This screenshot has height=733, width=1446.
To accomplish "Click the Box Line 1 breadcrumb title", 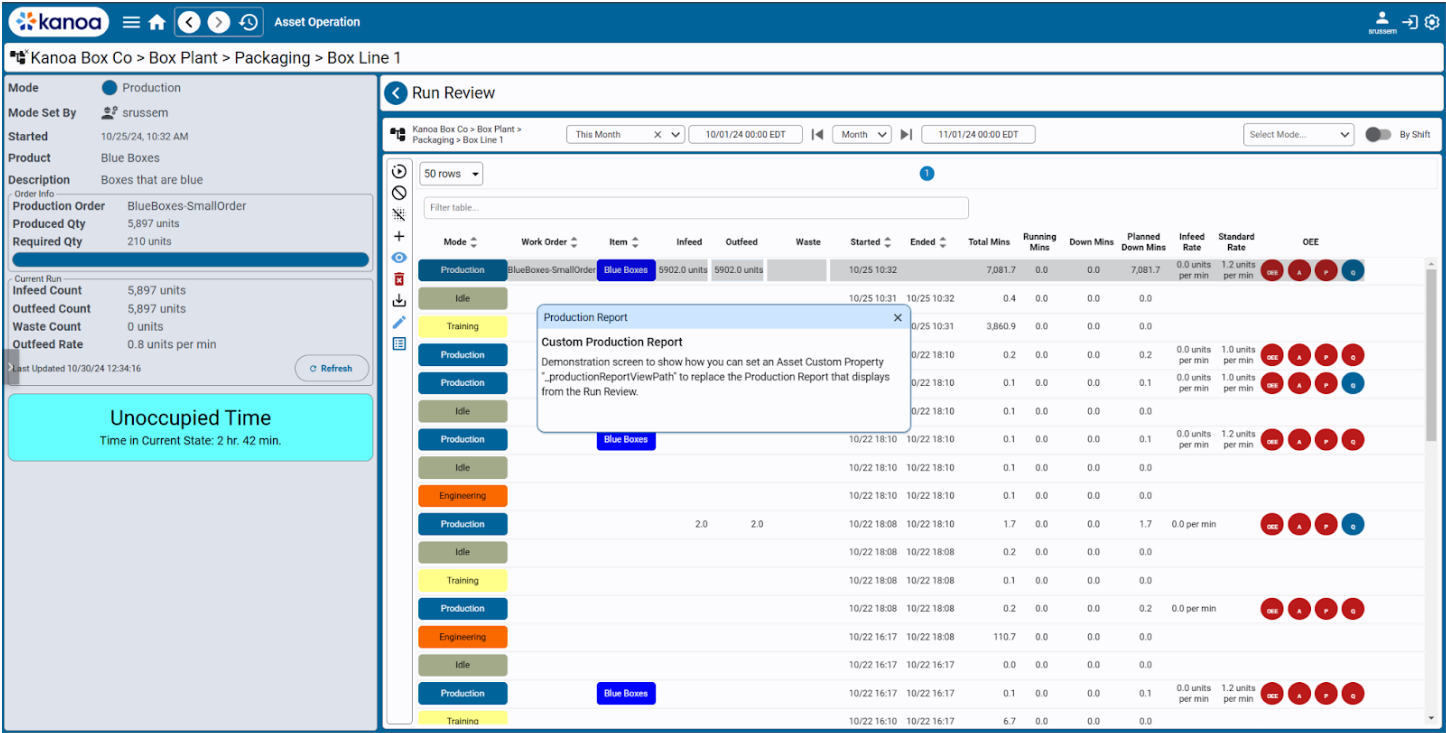I will (364, 58).
